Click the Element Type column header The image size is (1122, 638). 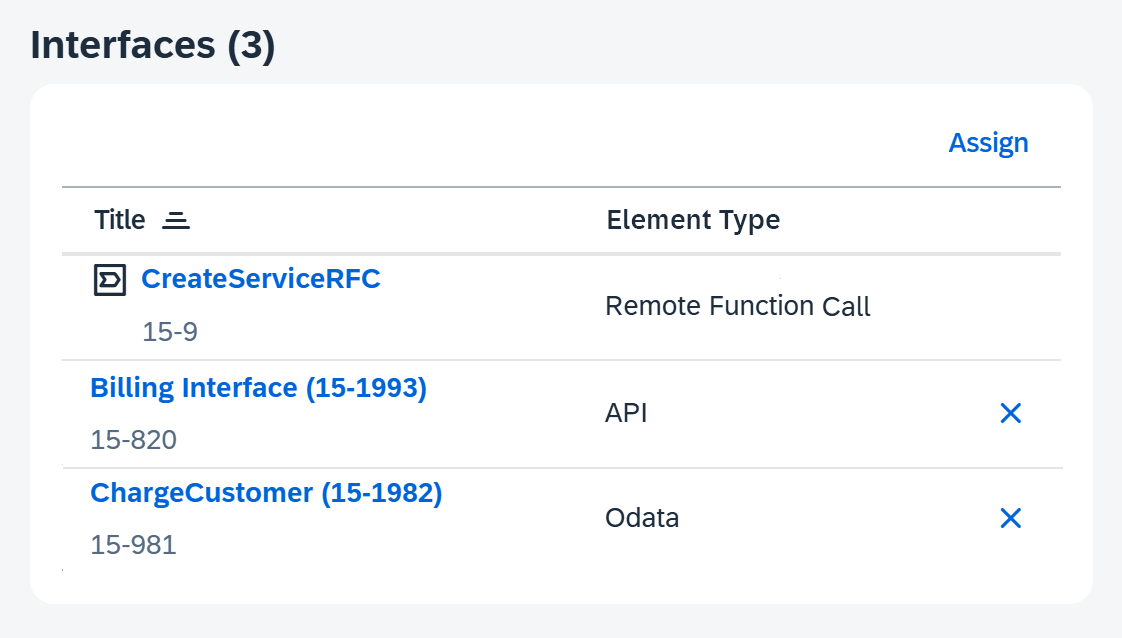(x=693, y=220)
